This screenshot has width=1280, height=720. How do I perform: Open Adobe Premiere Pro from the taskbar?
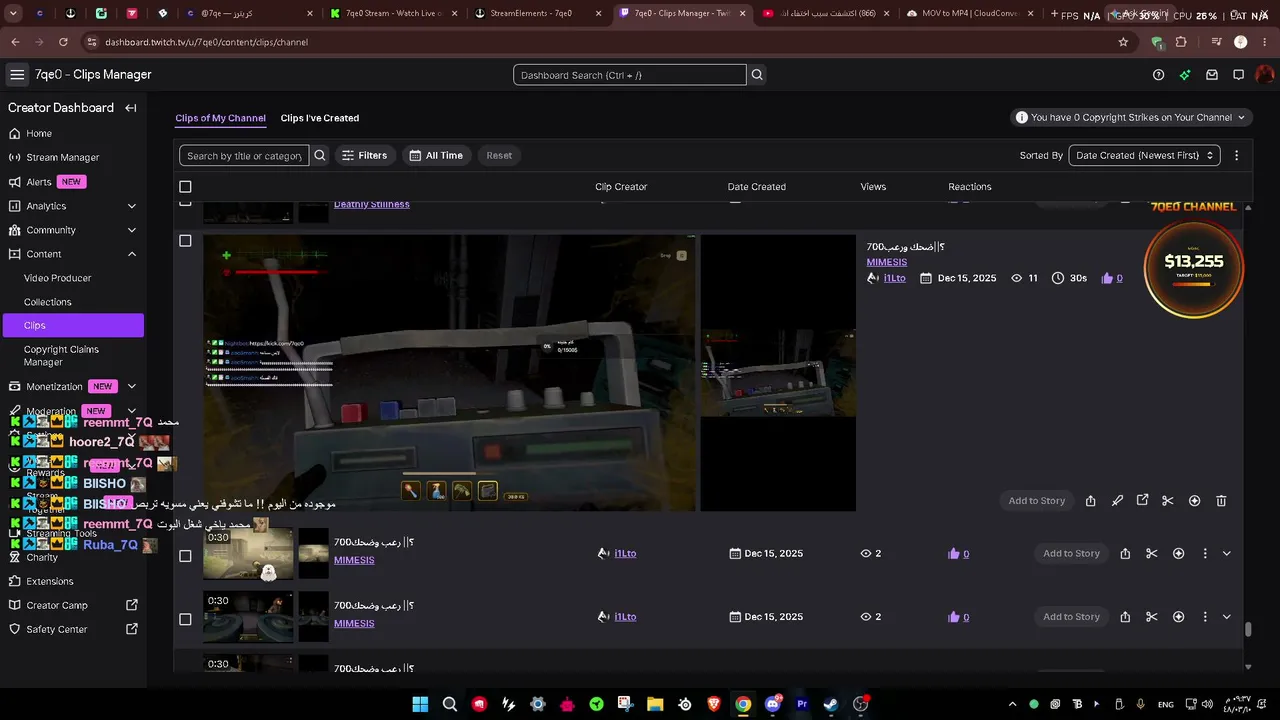click(x=802, y=704)
